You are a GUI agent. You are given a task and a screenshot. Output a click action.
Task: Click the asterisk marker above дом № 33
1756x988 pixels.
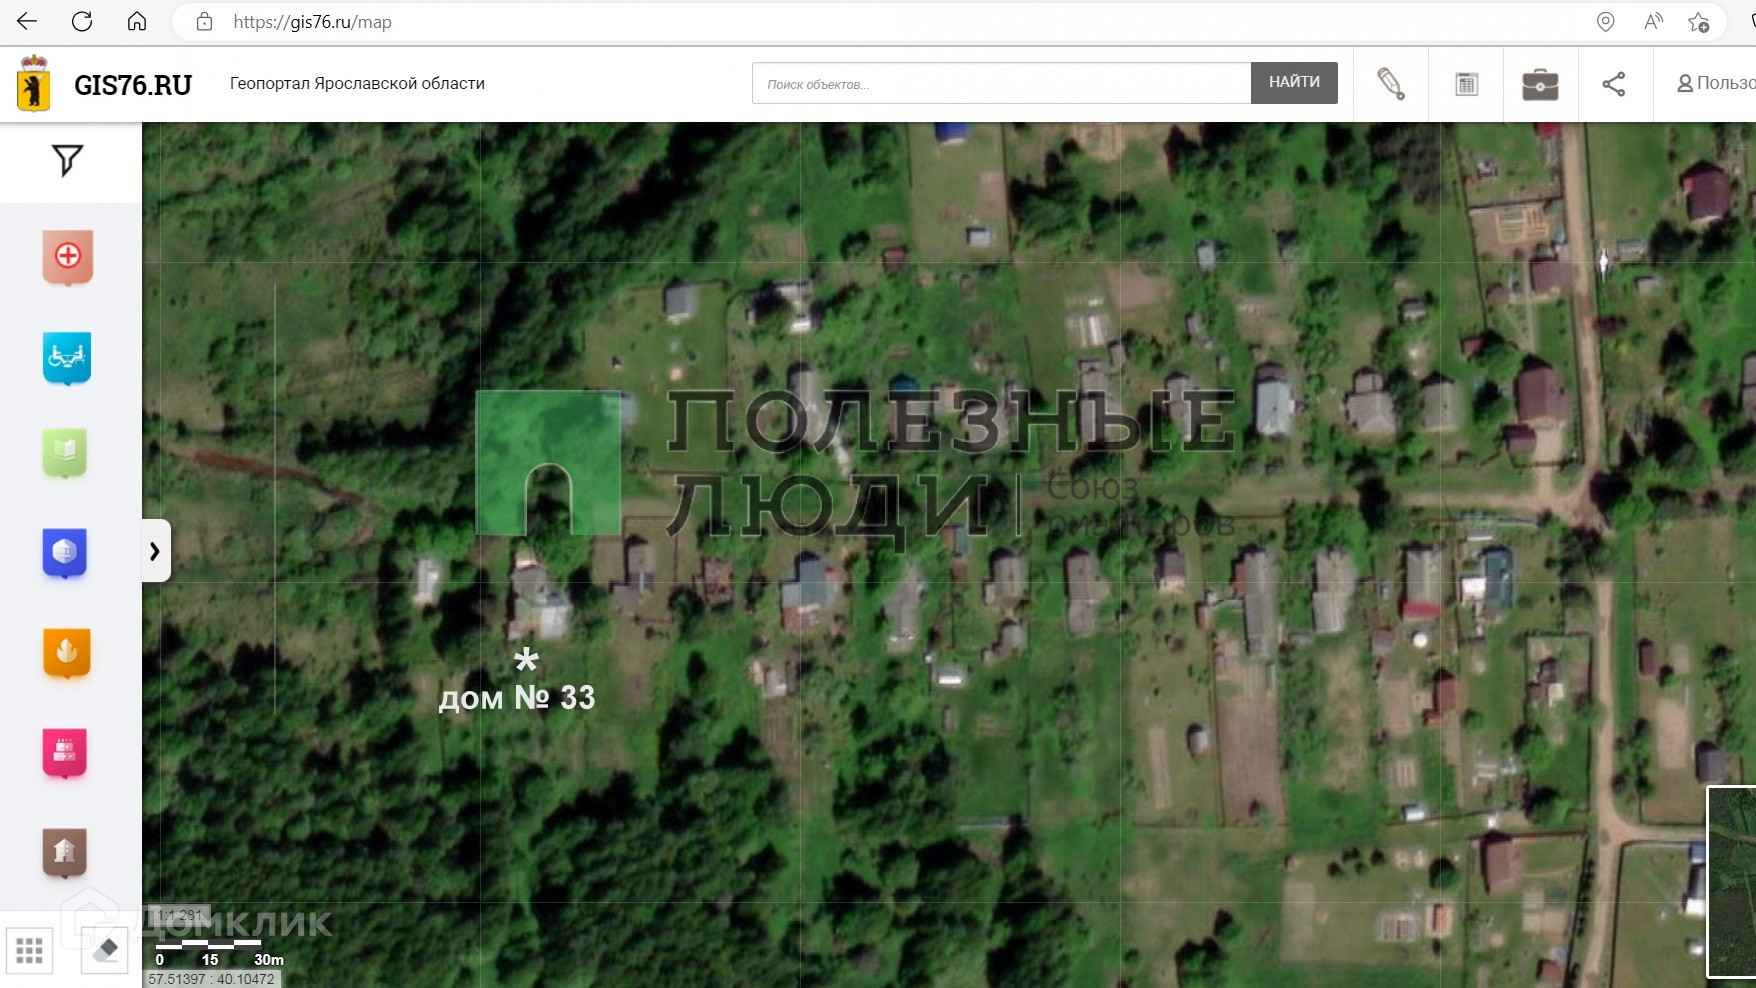click(526, 659)
